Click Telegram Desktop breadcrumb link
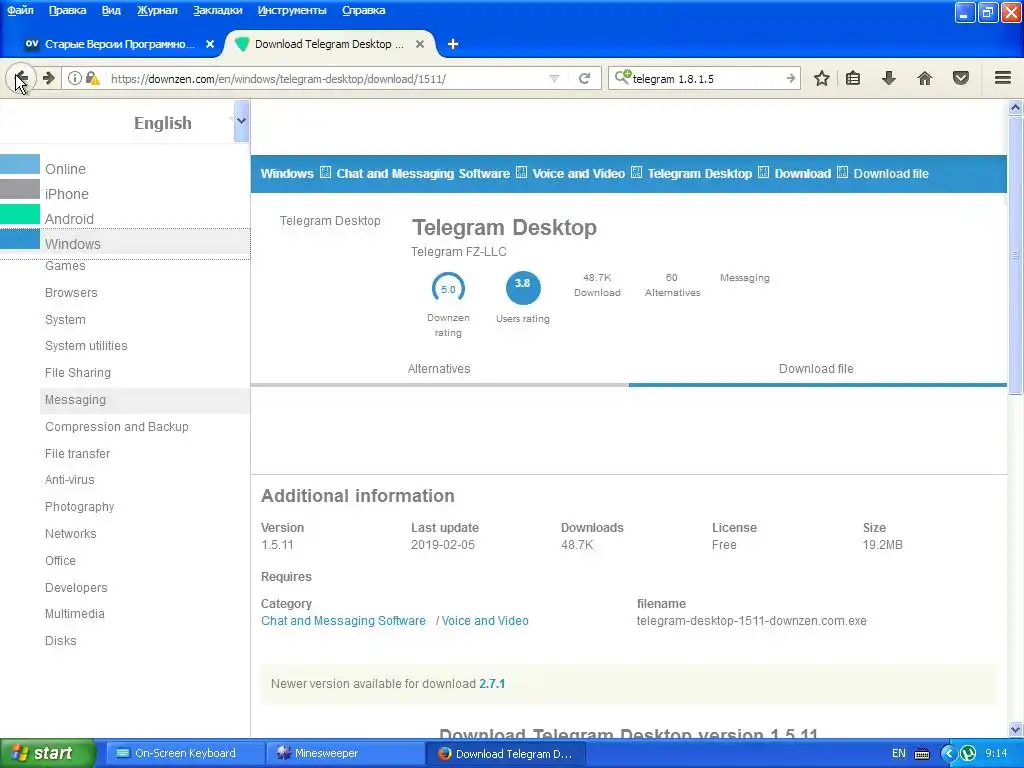The width and height of the screenshot is (1024, 768). (x=699, y=174)
